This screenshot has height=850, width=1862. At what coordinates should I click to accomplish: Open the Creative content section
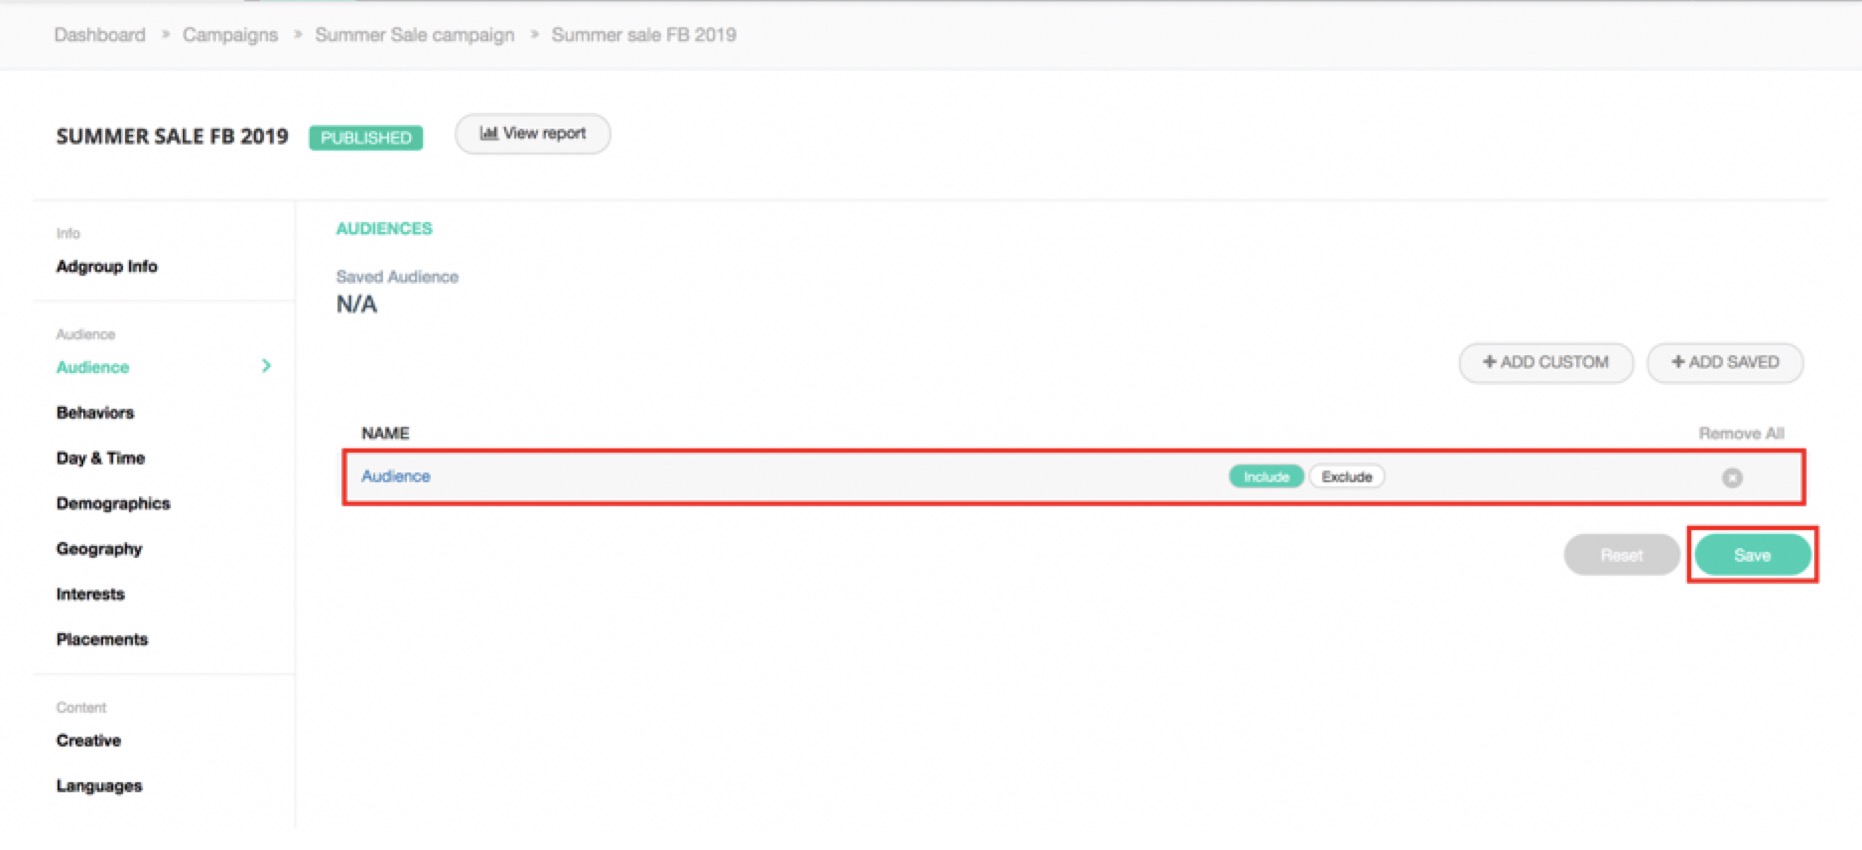click(89, 740)
